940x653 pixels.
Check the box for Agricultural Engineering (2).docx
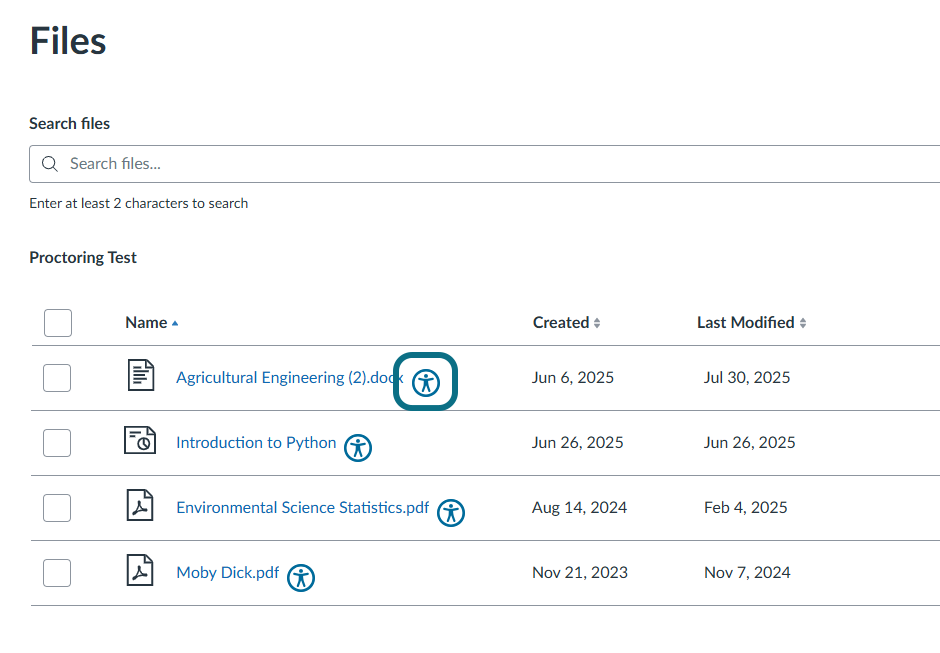pos(57,377)
